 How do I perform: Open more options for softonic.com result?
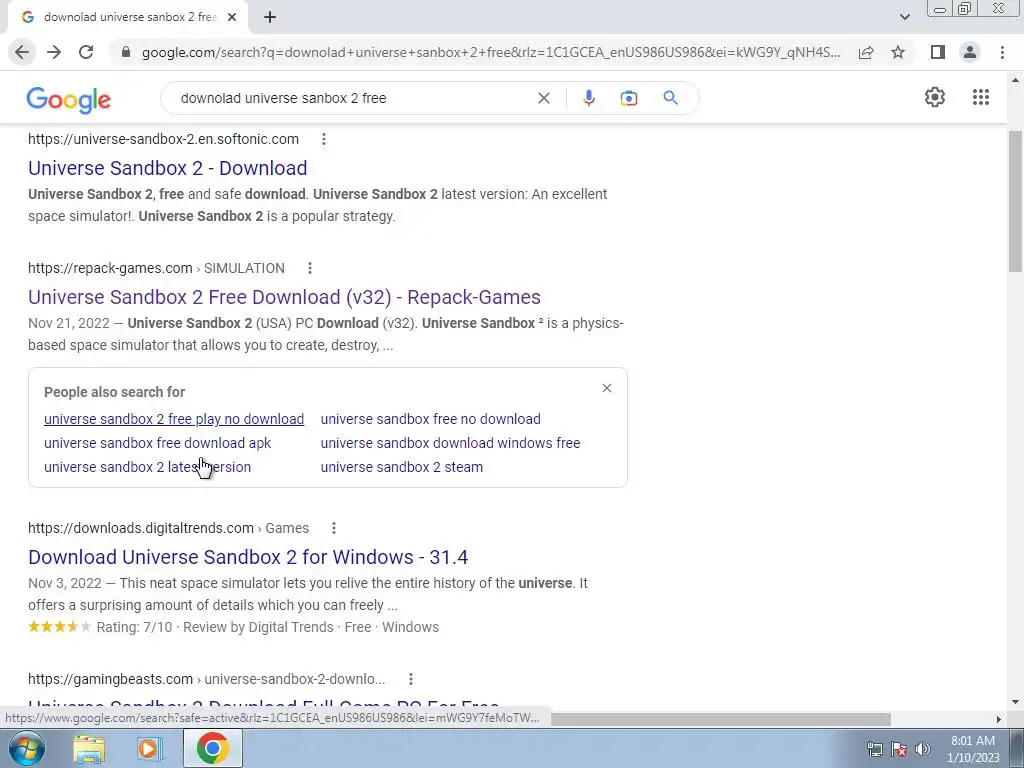pos(323,139)
